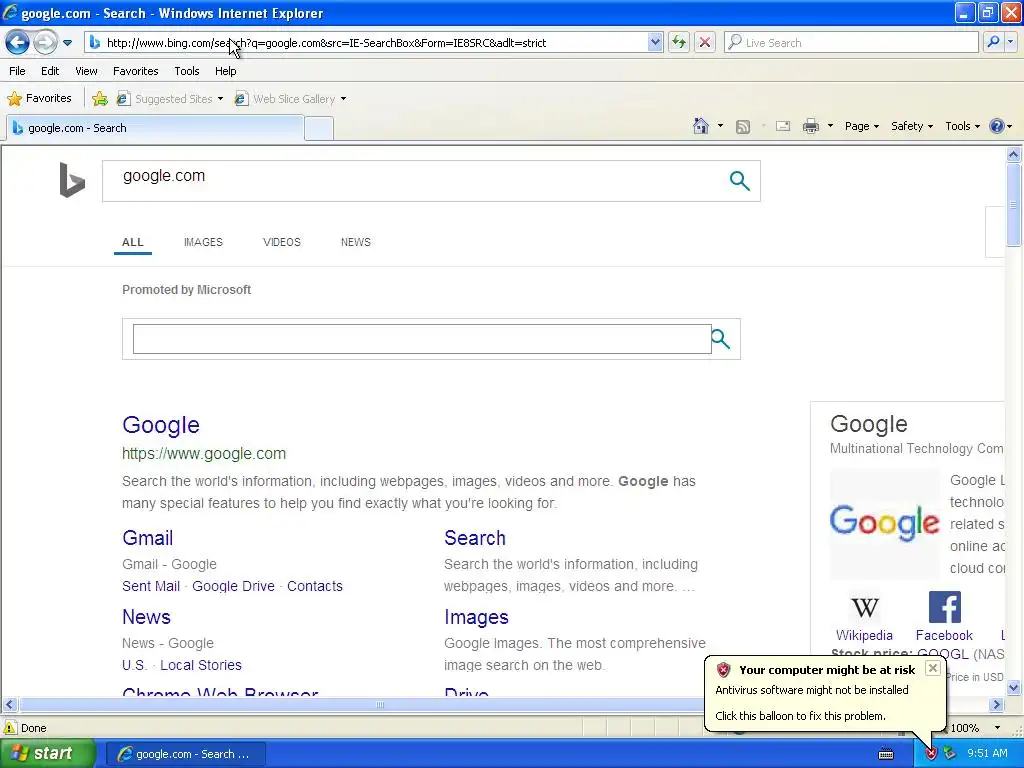Stop loading with the red X icon
This screenshot has height=768, width=1024.
[705, 42]
